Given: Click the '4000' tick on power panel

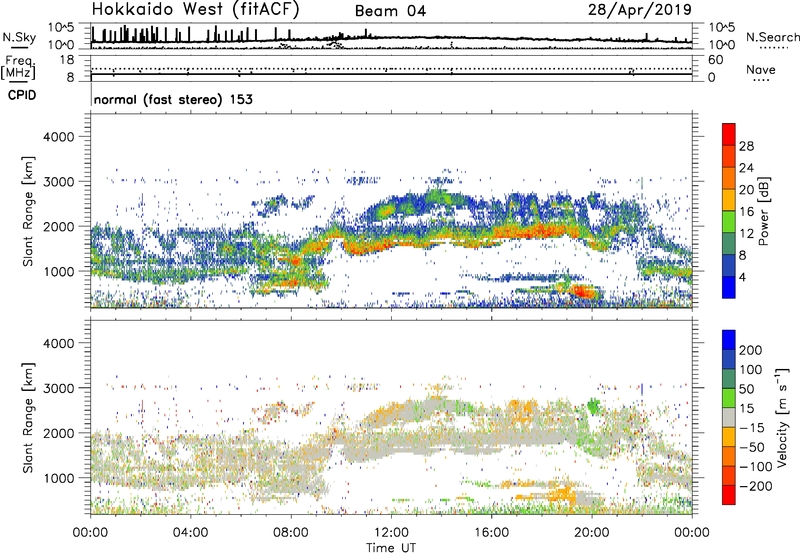Looking at the screenshot, I should 59,137.
